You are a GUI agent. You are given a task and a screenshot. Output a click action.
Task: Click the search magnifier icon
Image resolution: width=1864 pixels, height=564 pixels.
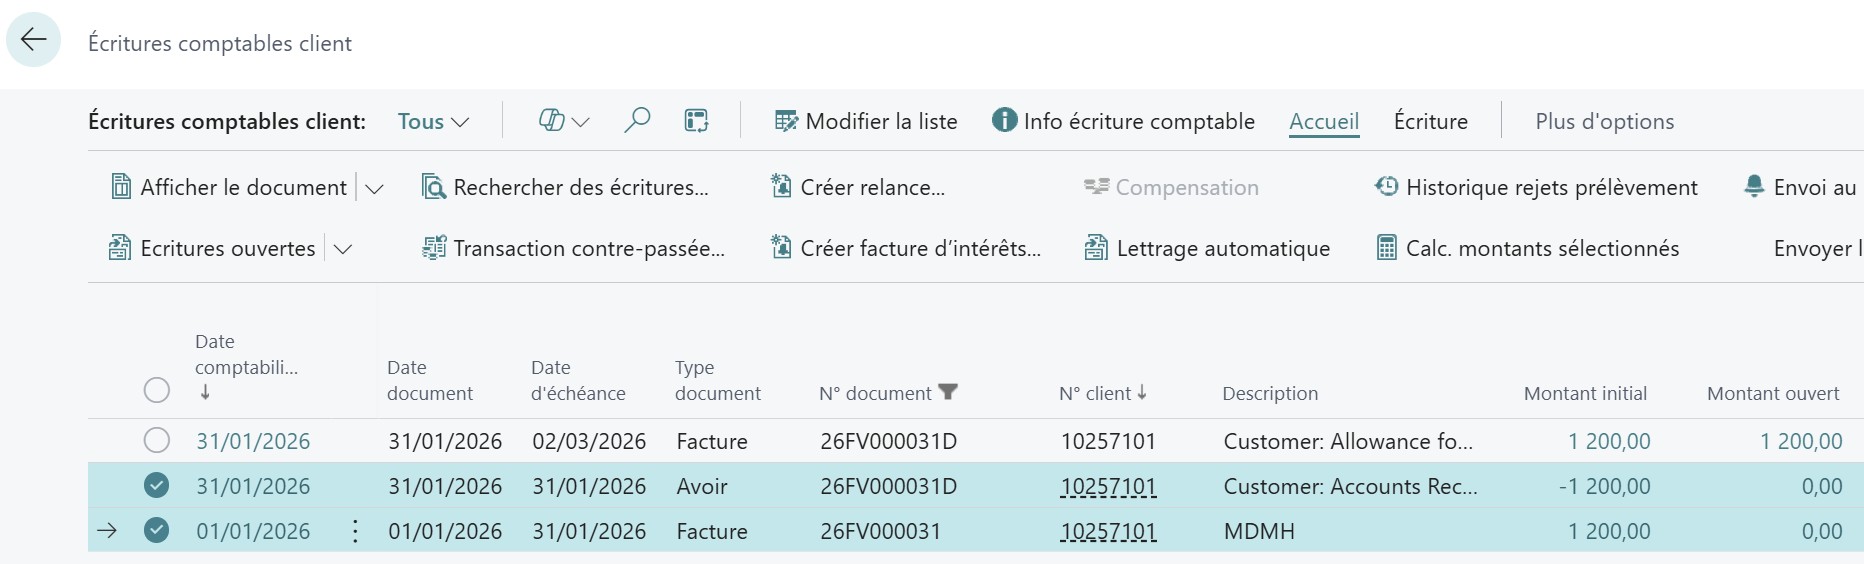637,121
